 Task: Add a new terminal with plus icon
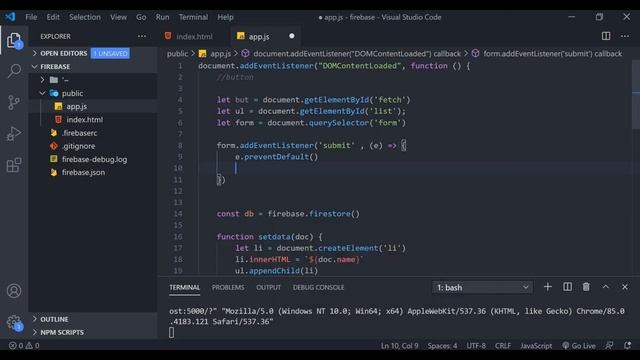[548, 287]
